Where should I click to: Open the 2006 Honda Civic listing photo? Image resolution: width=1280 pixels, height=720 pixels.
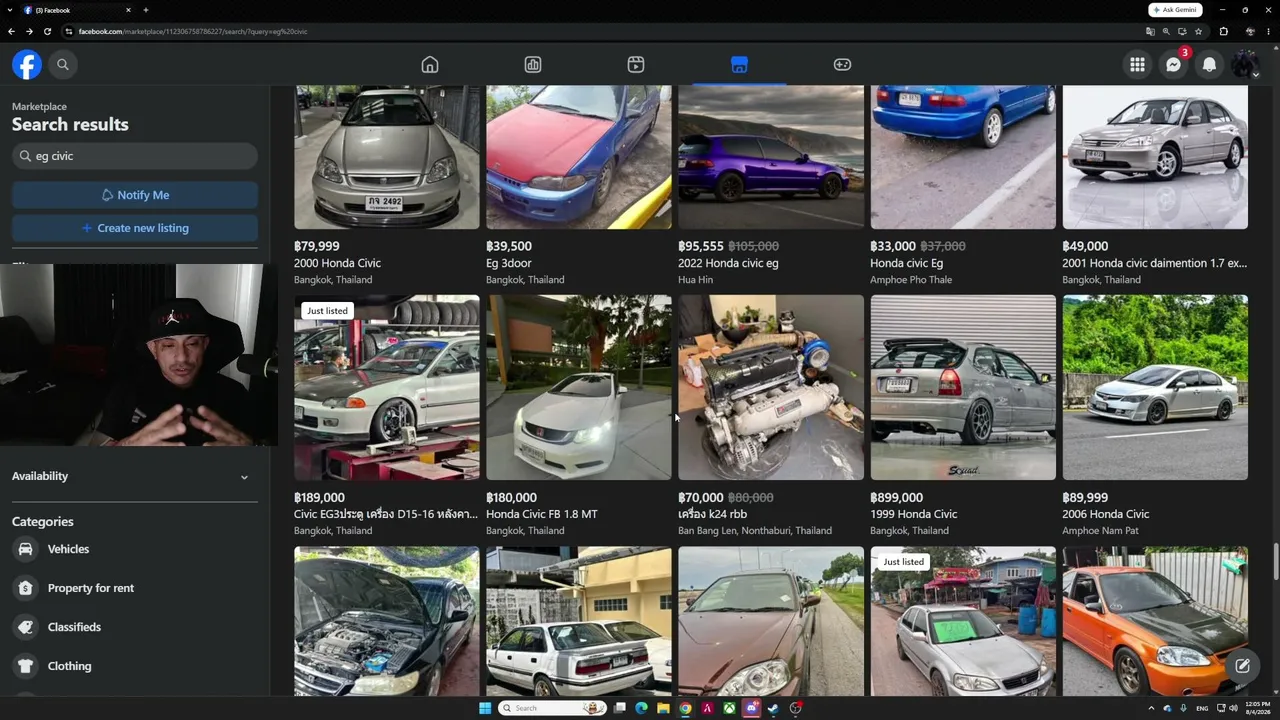1155,387
